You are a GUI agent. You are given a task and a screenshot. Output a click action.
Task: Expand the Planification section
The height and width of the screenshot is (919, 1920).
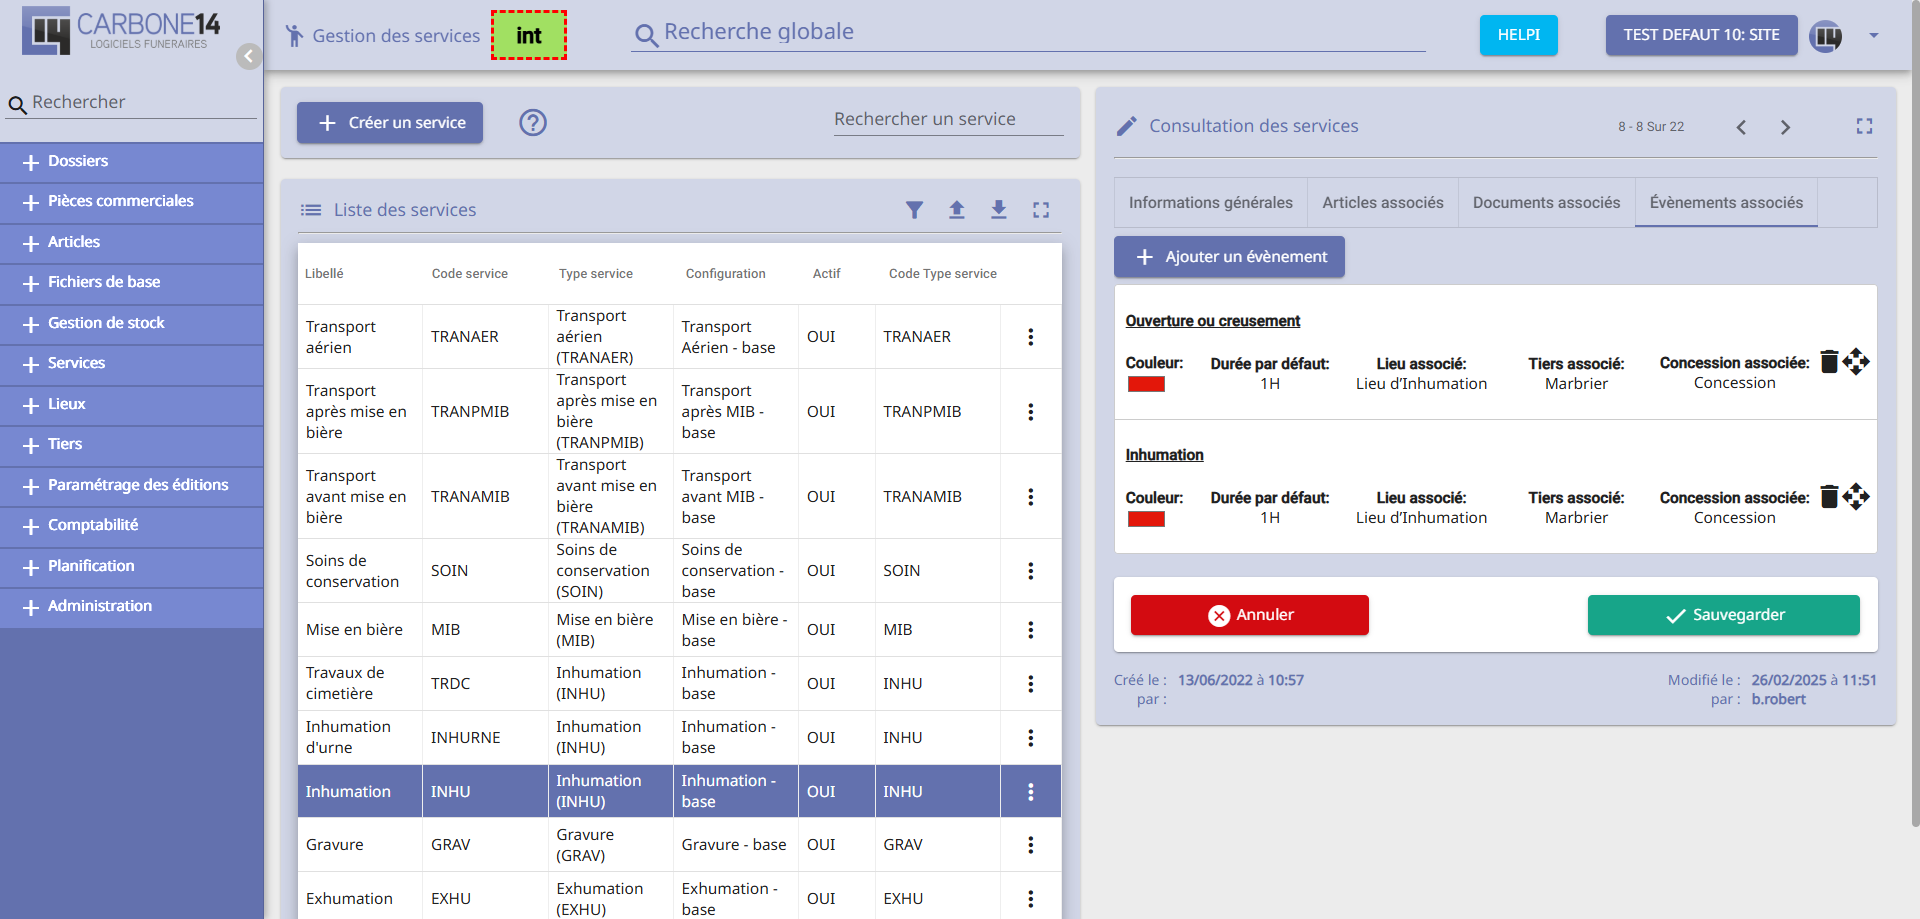click(132, 567)
